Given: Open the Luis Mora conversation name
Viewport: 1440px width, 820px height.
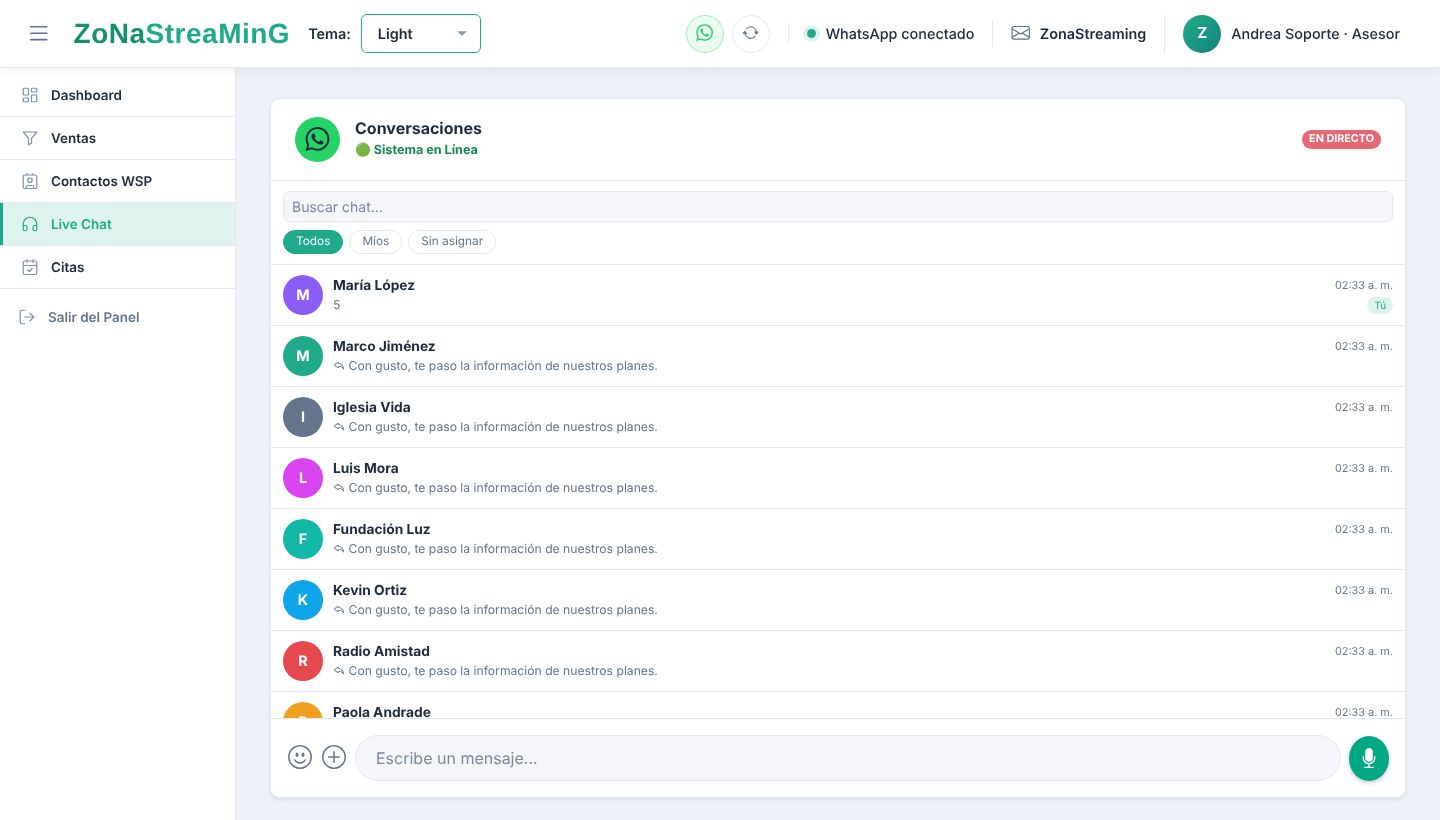Looking at the screenshot, I should [366, 468].
